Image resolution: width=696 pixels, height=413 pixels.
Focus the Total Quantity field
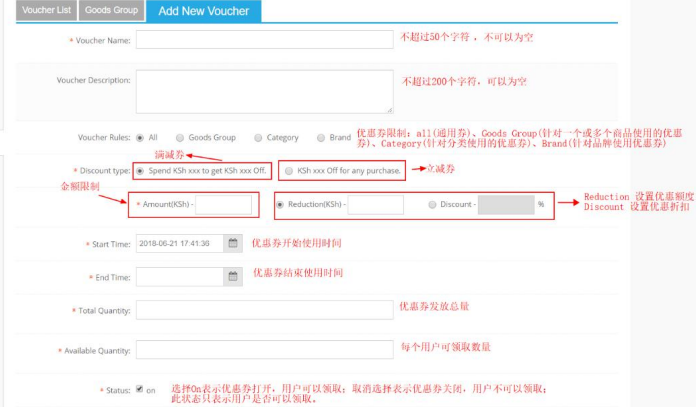pyautogui.click(x=265, y=310)
